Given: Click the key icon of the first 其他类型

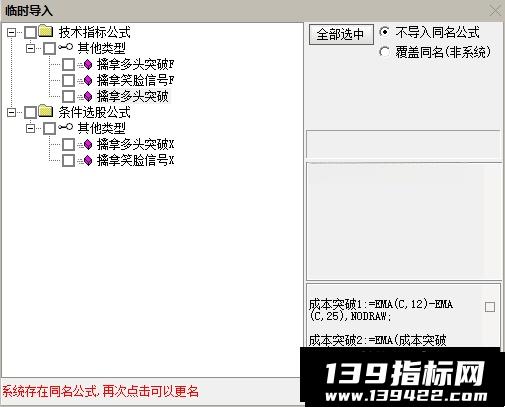Looking at the screenshot, I should (65, 47).
